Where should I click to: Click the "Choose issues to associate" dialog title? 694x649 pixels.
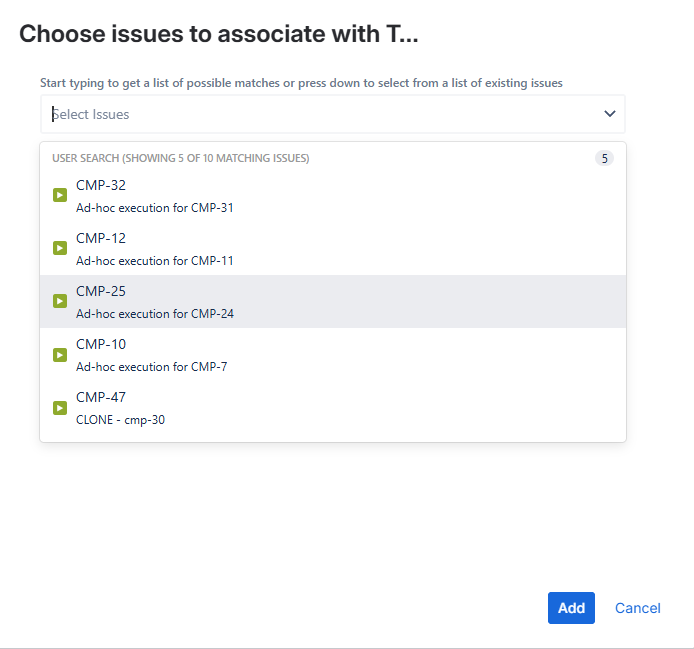[x=219, y=34]
